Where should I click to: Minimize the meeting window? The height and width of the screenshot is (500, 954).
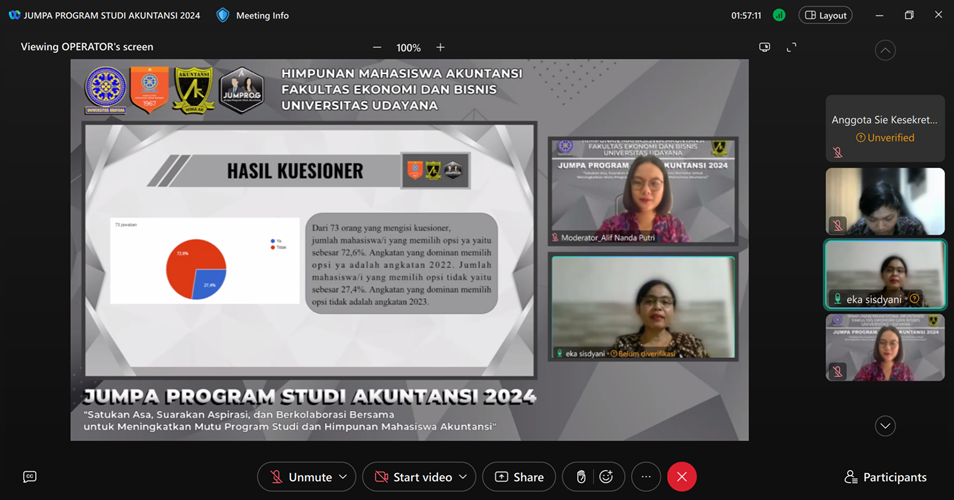click(879, 15)
